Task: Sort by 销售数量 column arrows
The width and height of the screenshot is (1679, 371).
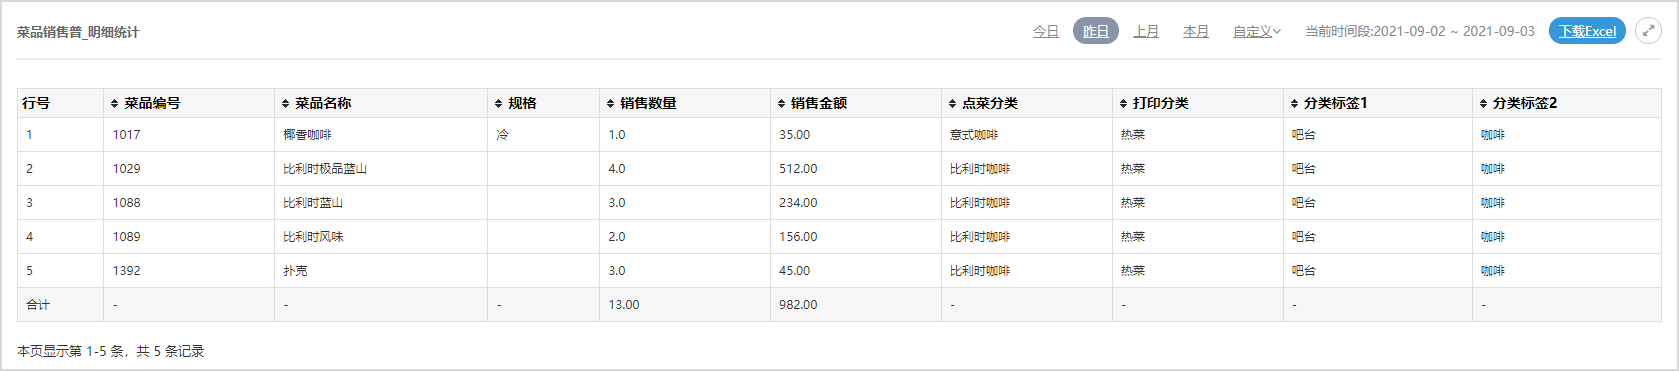Action: 611,104
